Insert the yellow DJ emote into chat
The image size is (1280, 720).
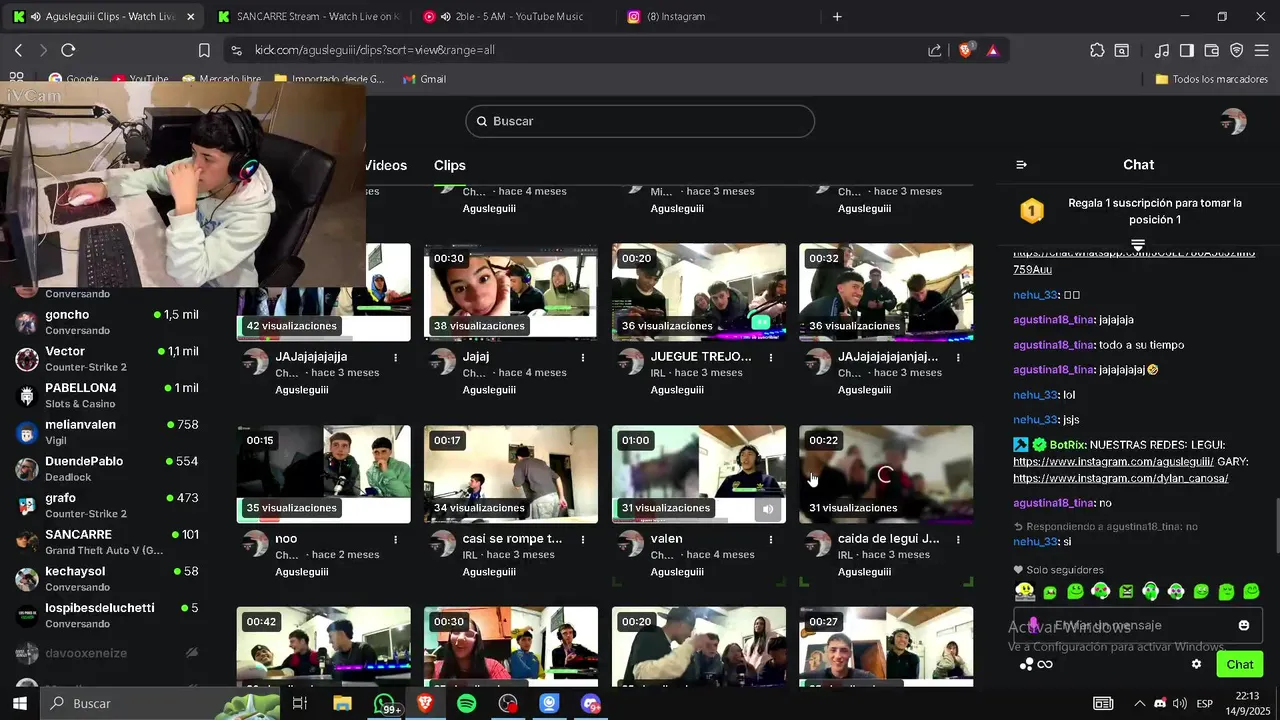coord(1025,592)
